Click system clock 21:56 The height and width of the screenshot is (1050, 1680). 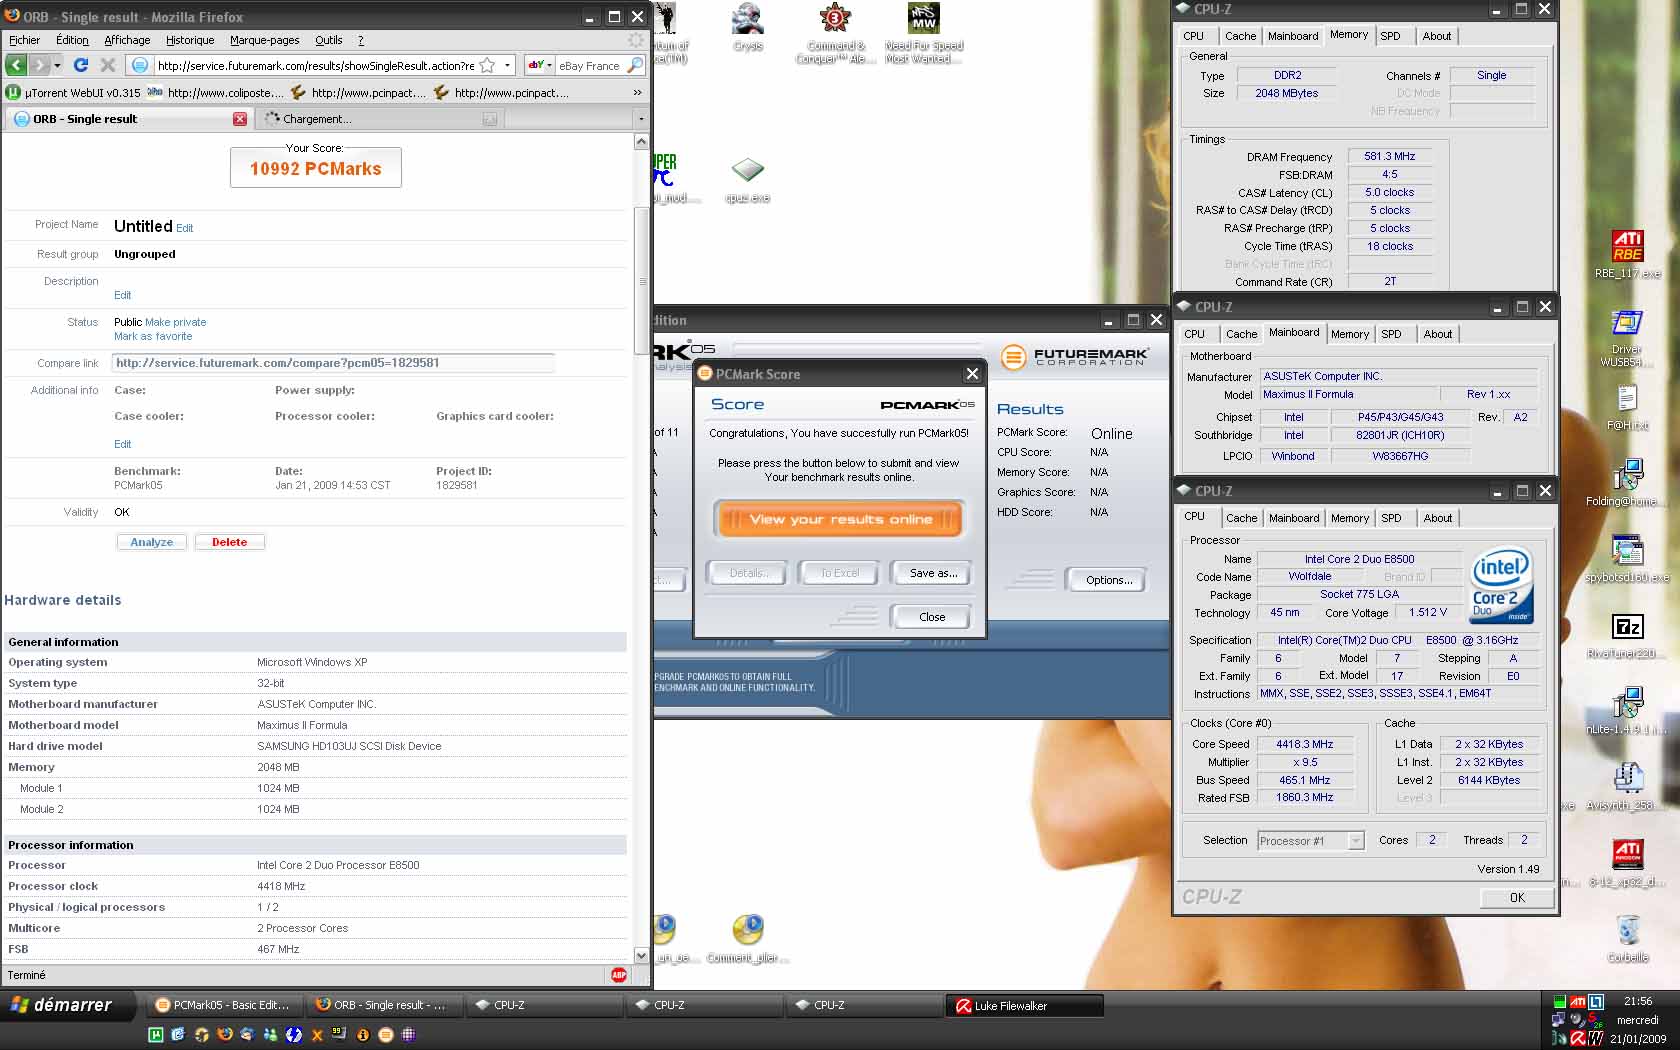[1638, 1001]
